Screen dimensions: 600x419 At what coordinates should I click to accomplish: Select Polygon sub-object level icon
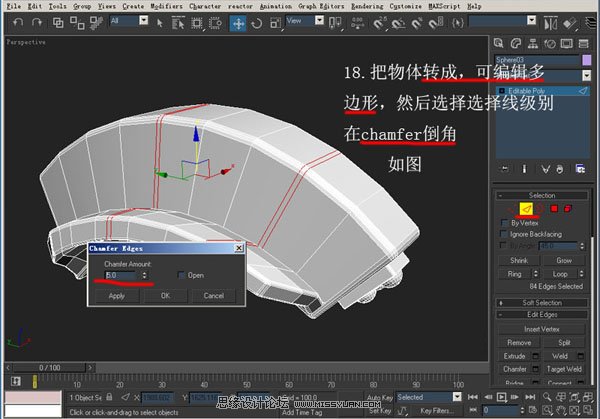coord(554,209)
